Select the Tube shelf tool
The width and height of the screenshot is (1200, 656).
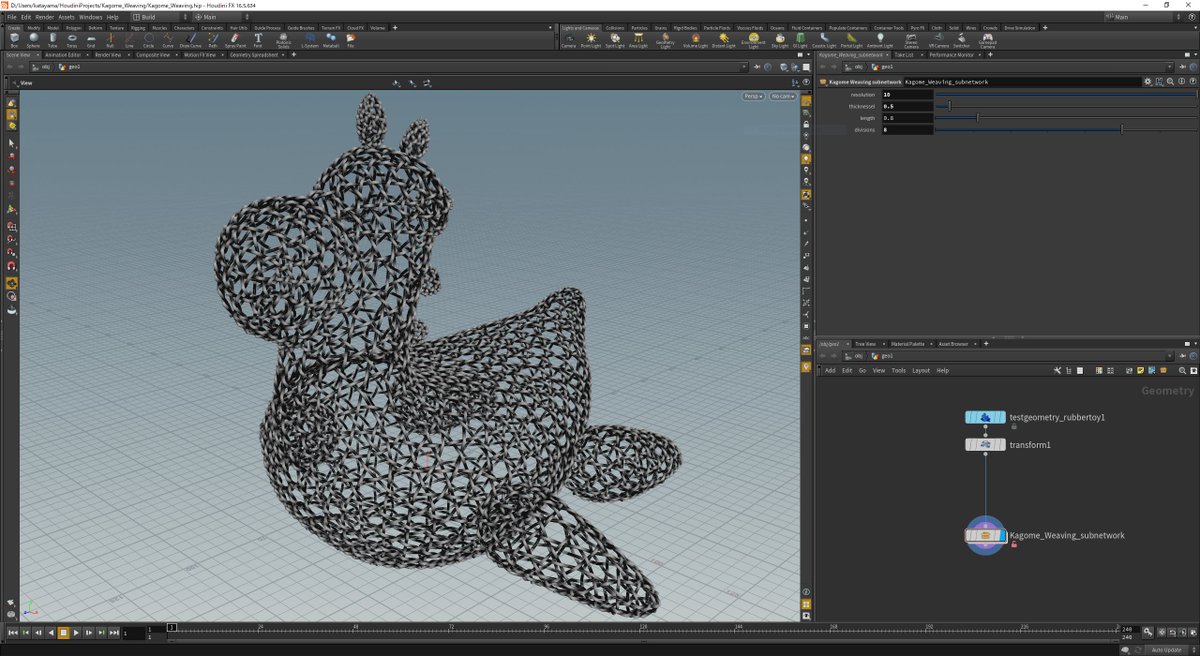[x=52, y=39]
